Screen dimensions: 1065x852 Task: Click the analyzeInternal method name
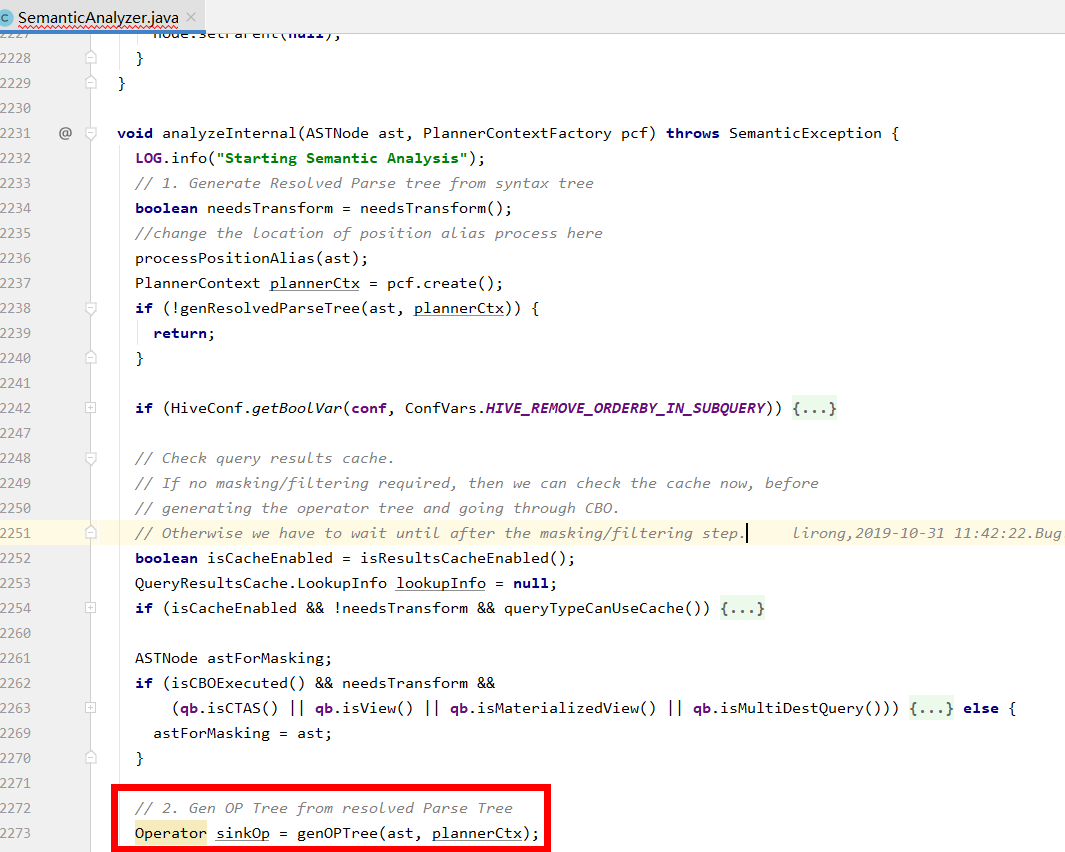tap(229, 133)
